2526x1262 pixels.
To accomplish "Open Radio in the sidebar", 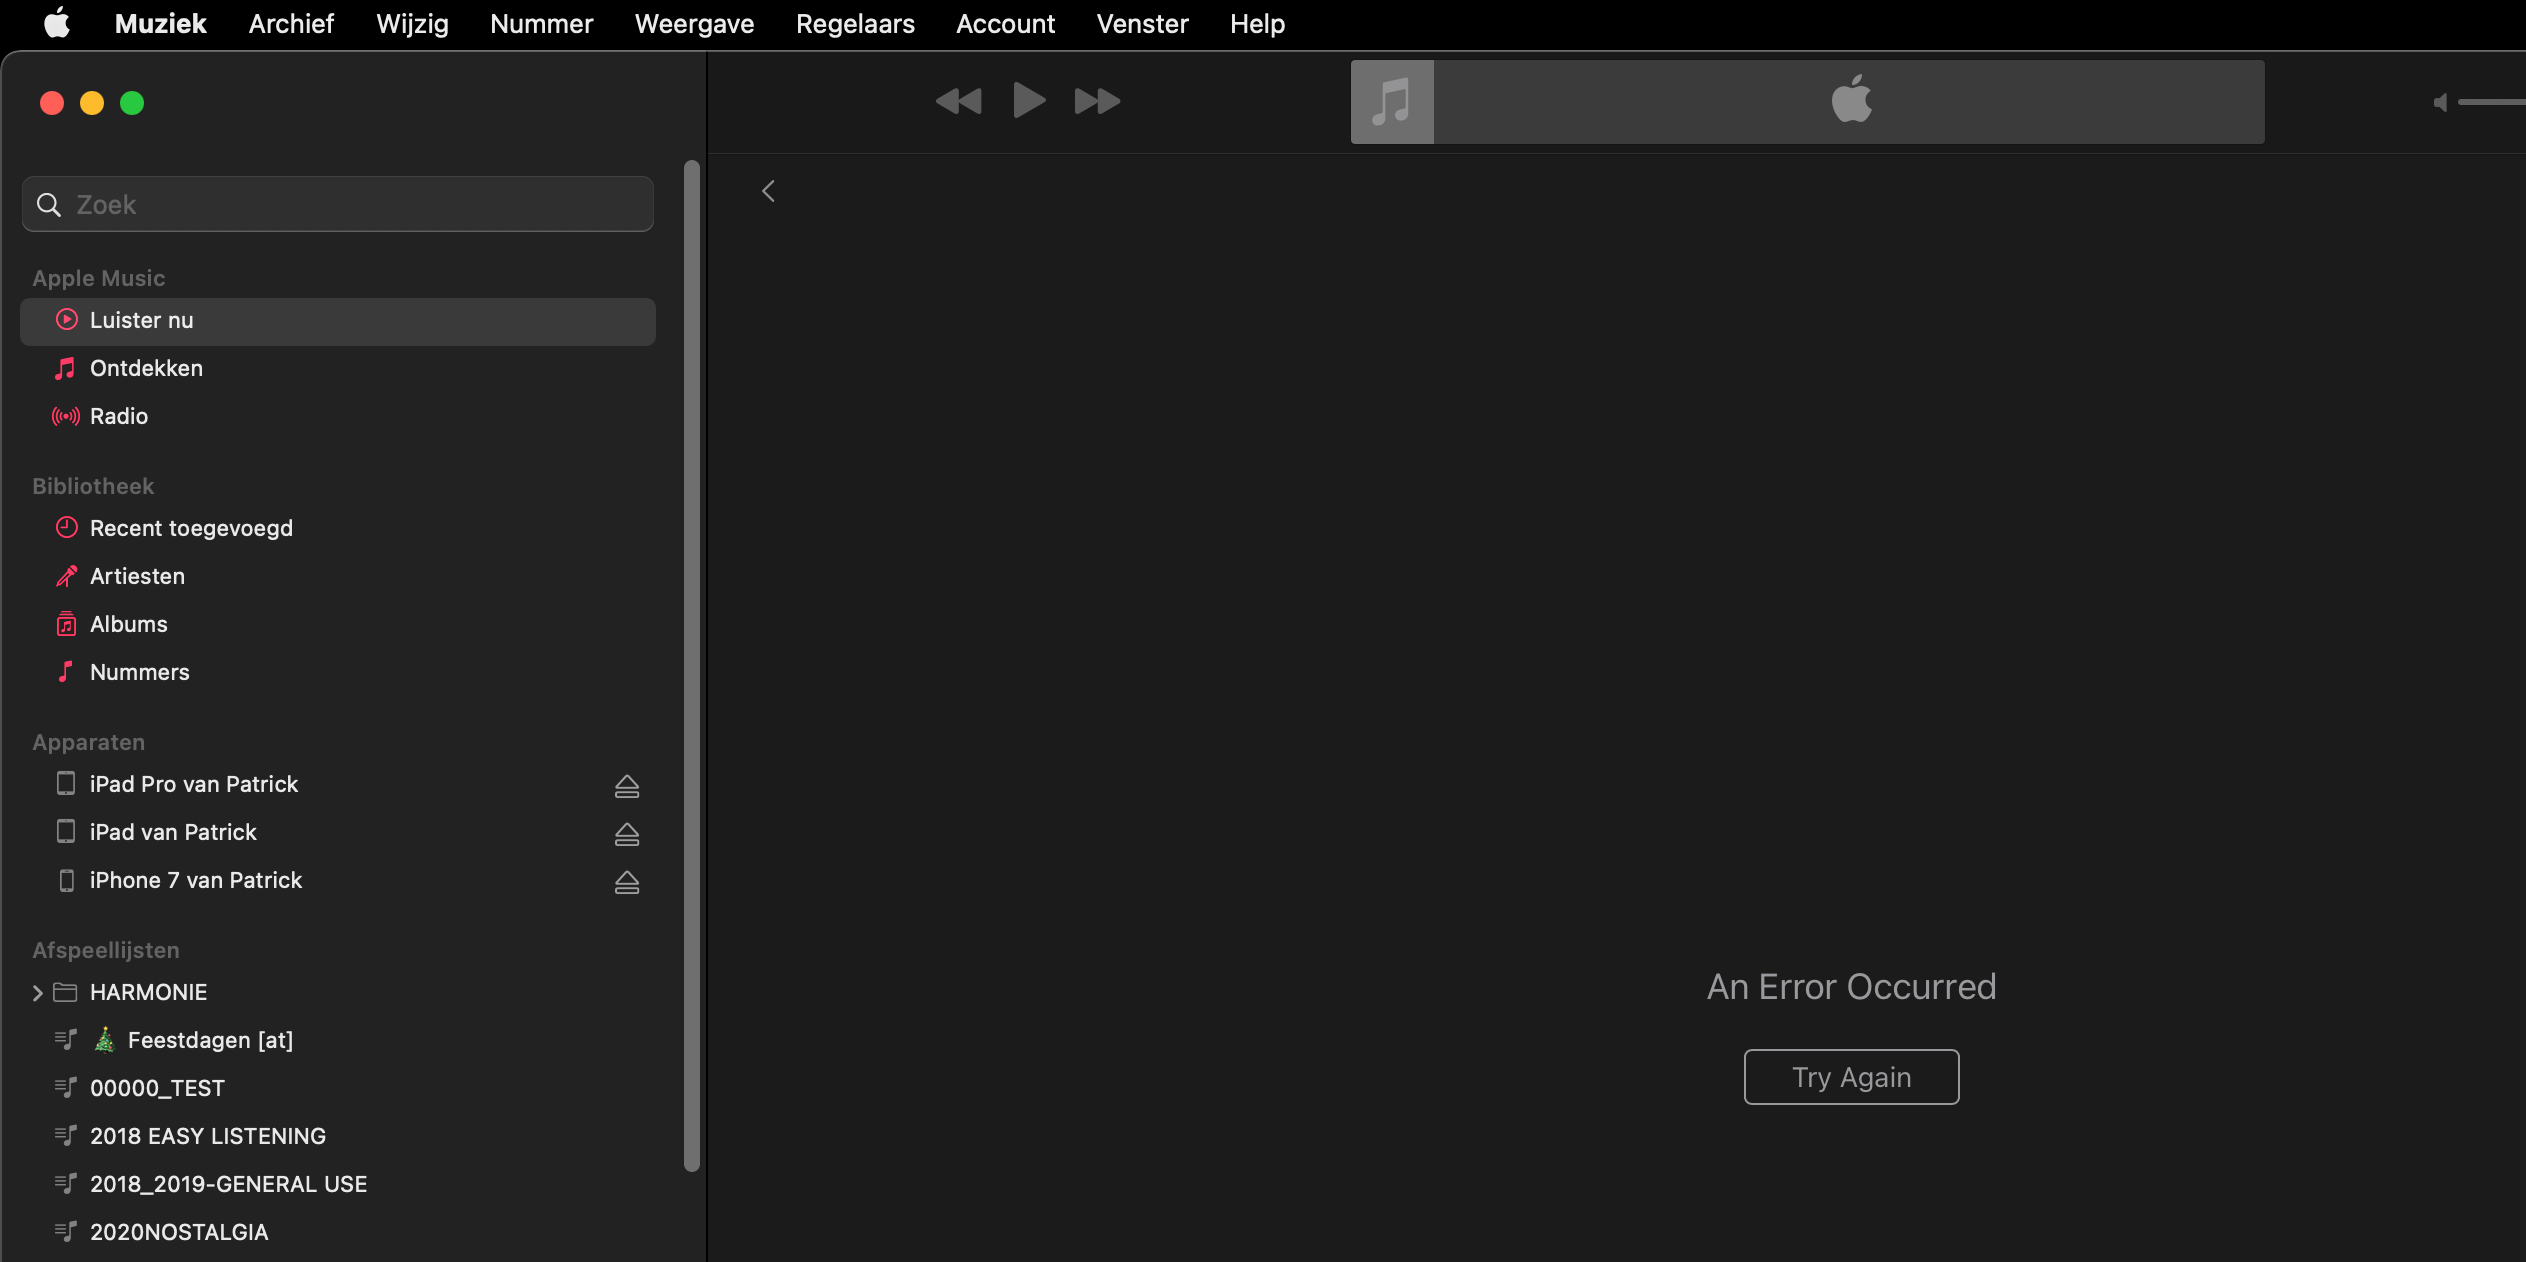I will pos(119,416).
